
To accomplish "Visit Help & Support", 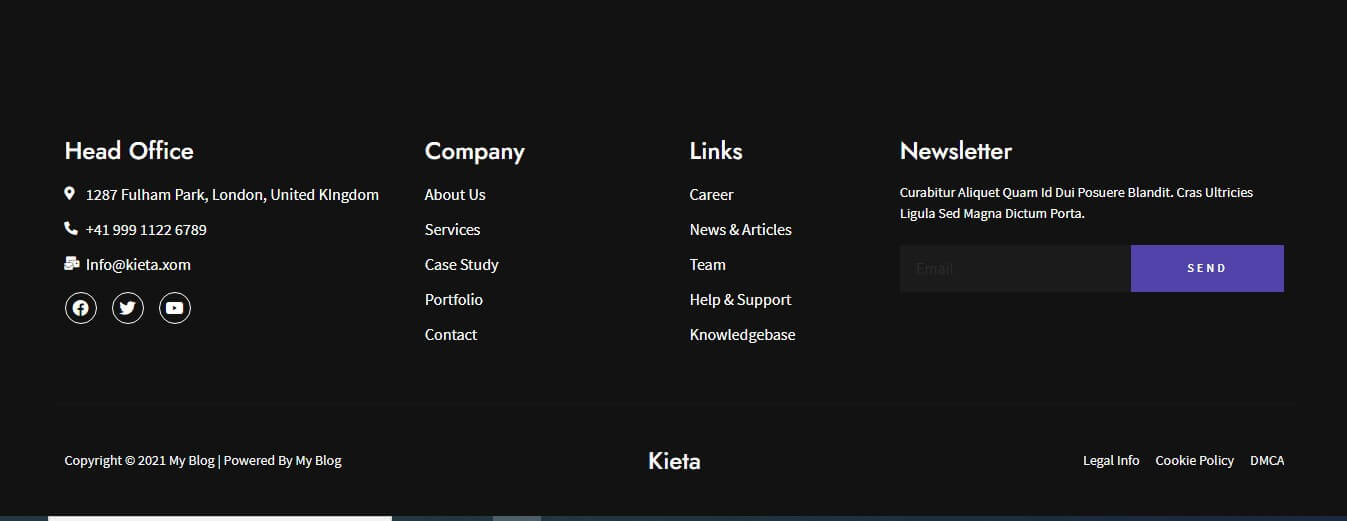I will pyautogui.click(x=741, y=300).
